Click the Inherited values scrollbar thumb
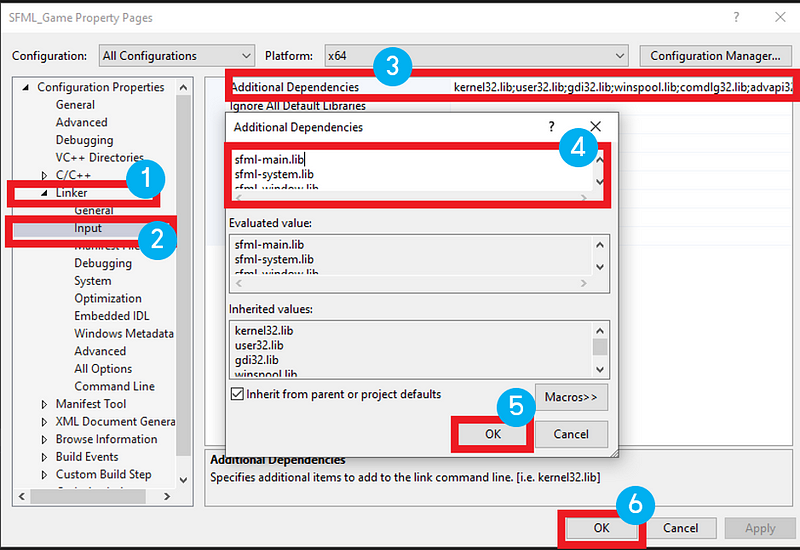This screenshot has height=550, width=800. click(600, 347)
